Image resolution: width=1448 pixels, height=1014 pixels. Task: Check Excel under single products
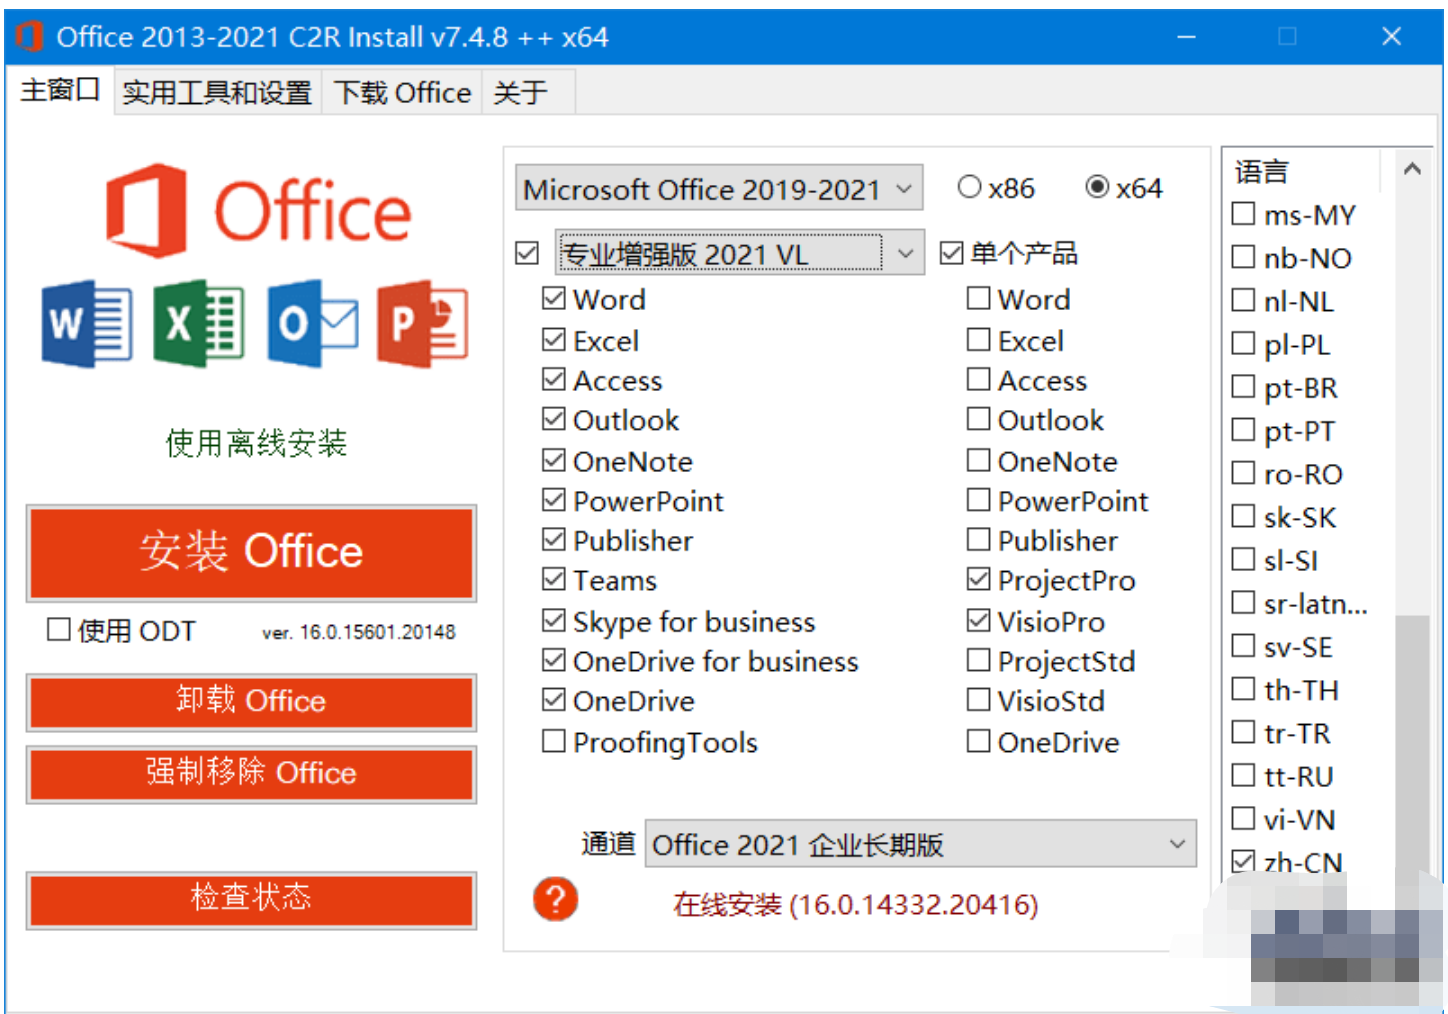pyautogui.click(x=978, y=340)
